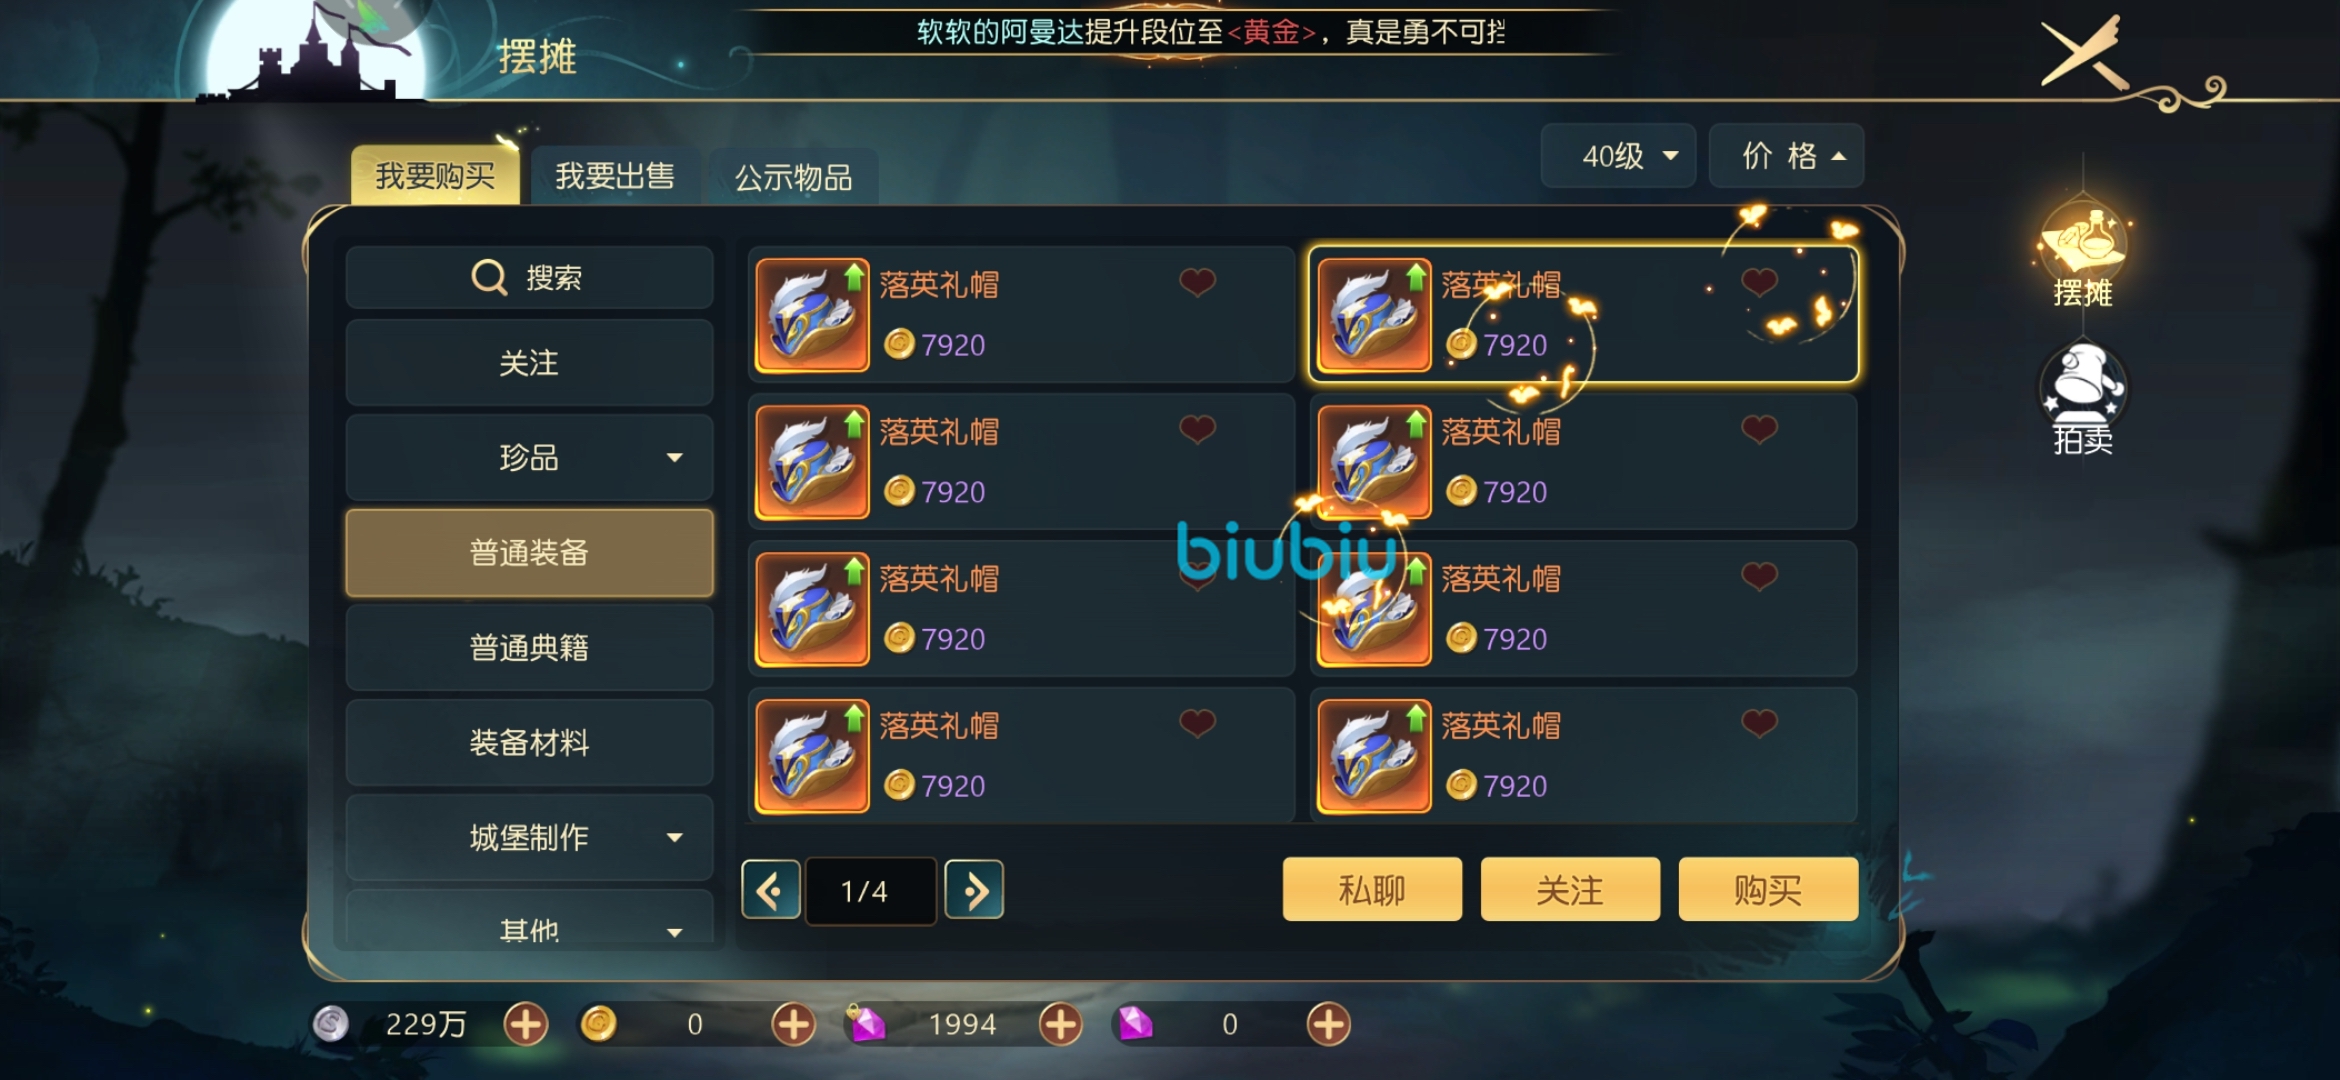2340x1080 pixels.
Task: Expand the 城堡制作 category
Action: (529, 837)
